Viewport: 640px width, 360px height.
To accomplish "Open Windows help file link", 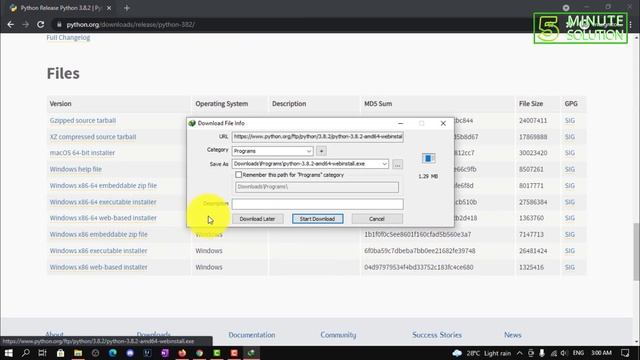I will point(76,169).
